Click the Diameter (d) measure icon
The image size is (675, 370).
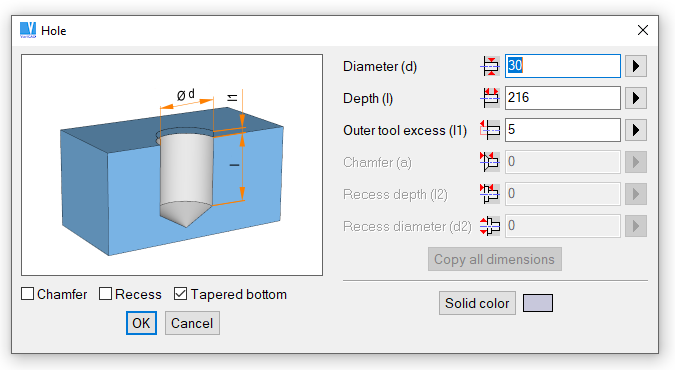point(490,66)
